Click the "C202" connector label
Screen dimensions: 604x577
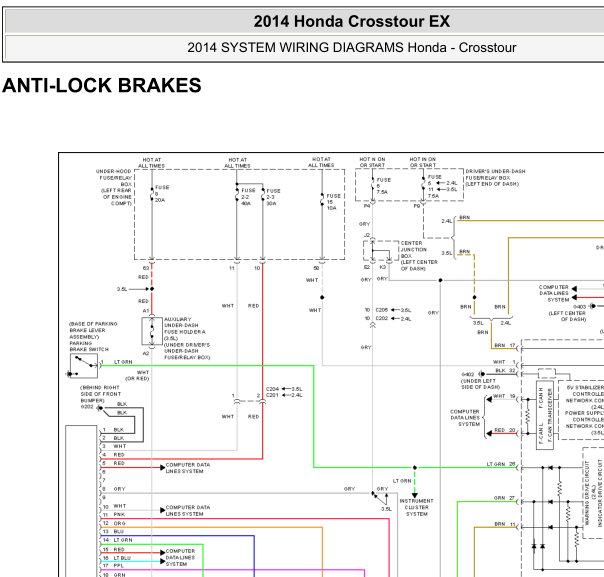click(x=382, y=319)
